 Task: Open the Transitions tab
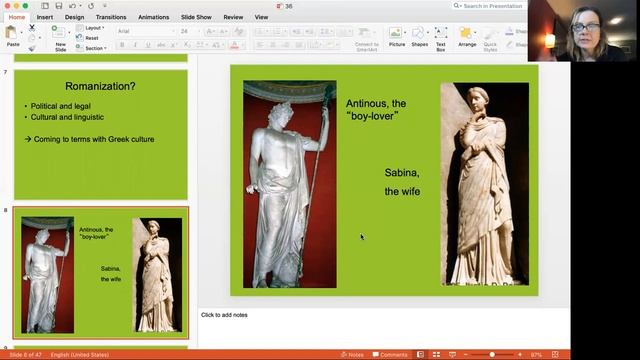coord(111,17)
